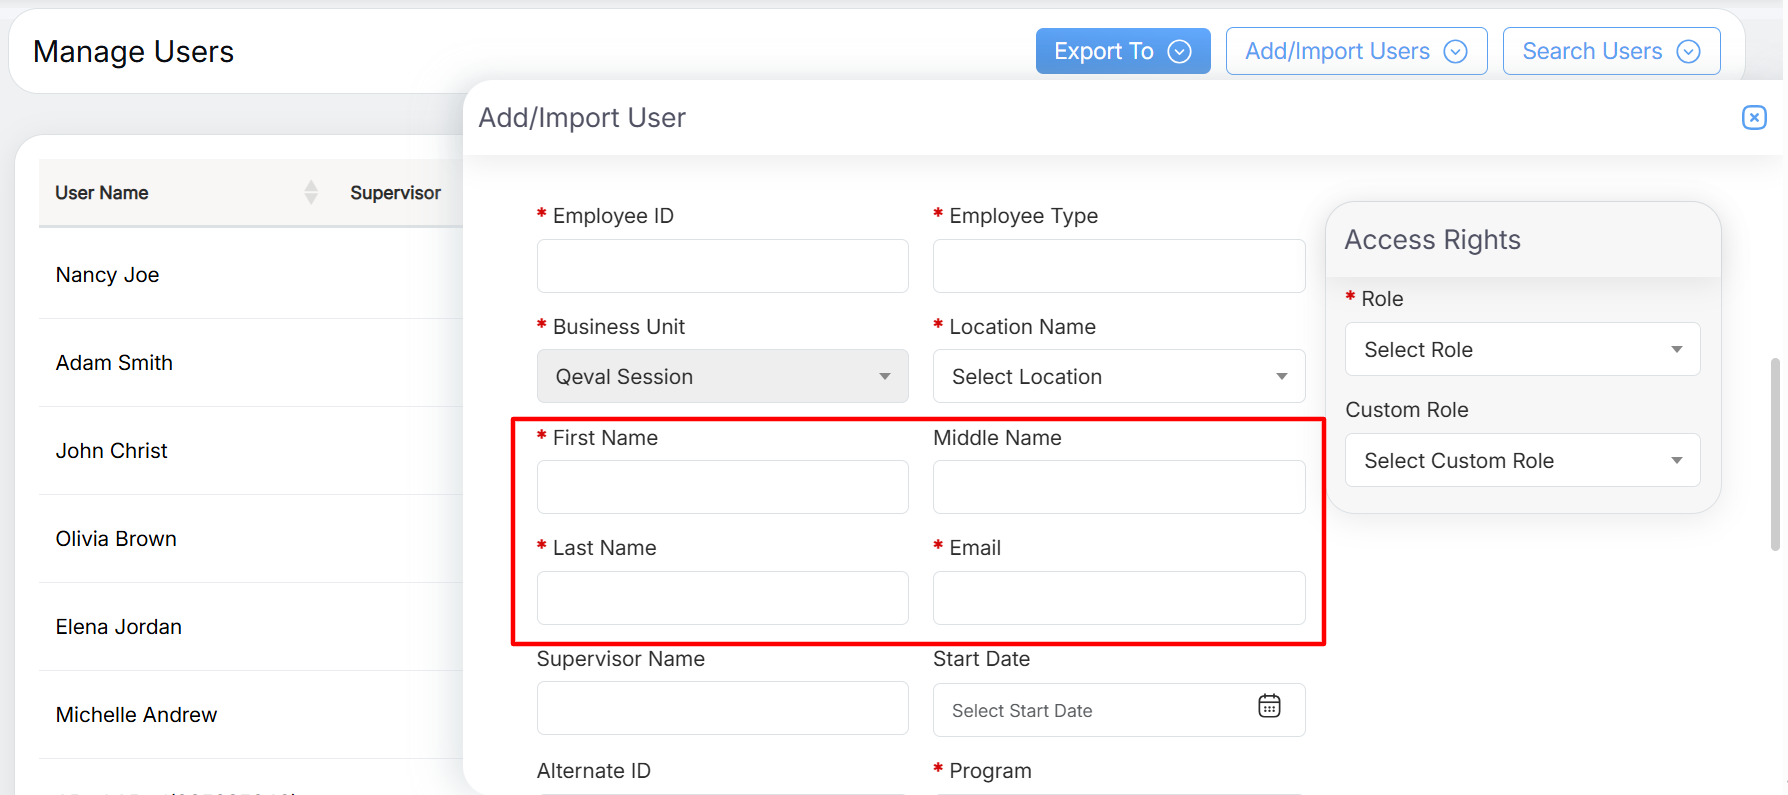Click the Last Name input box
The image size is (1788, 795).
coord(722,598)
